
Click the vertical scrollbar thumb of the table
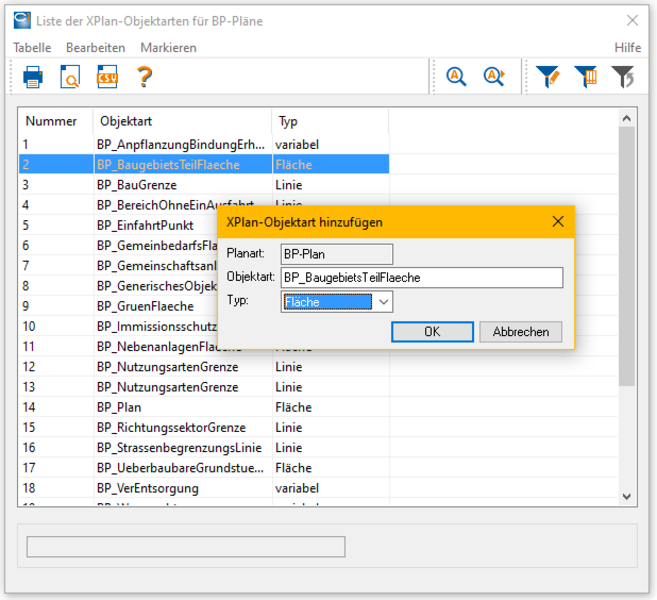click(627, 256)
